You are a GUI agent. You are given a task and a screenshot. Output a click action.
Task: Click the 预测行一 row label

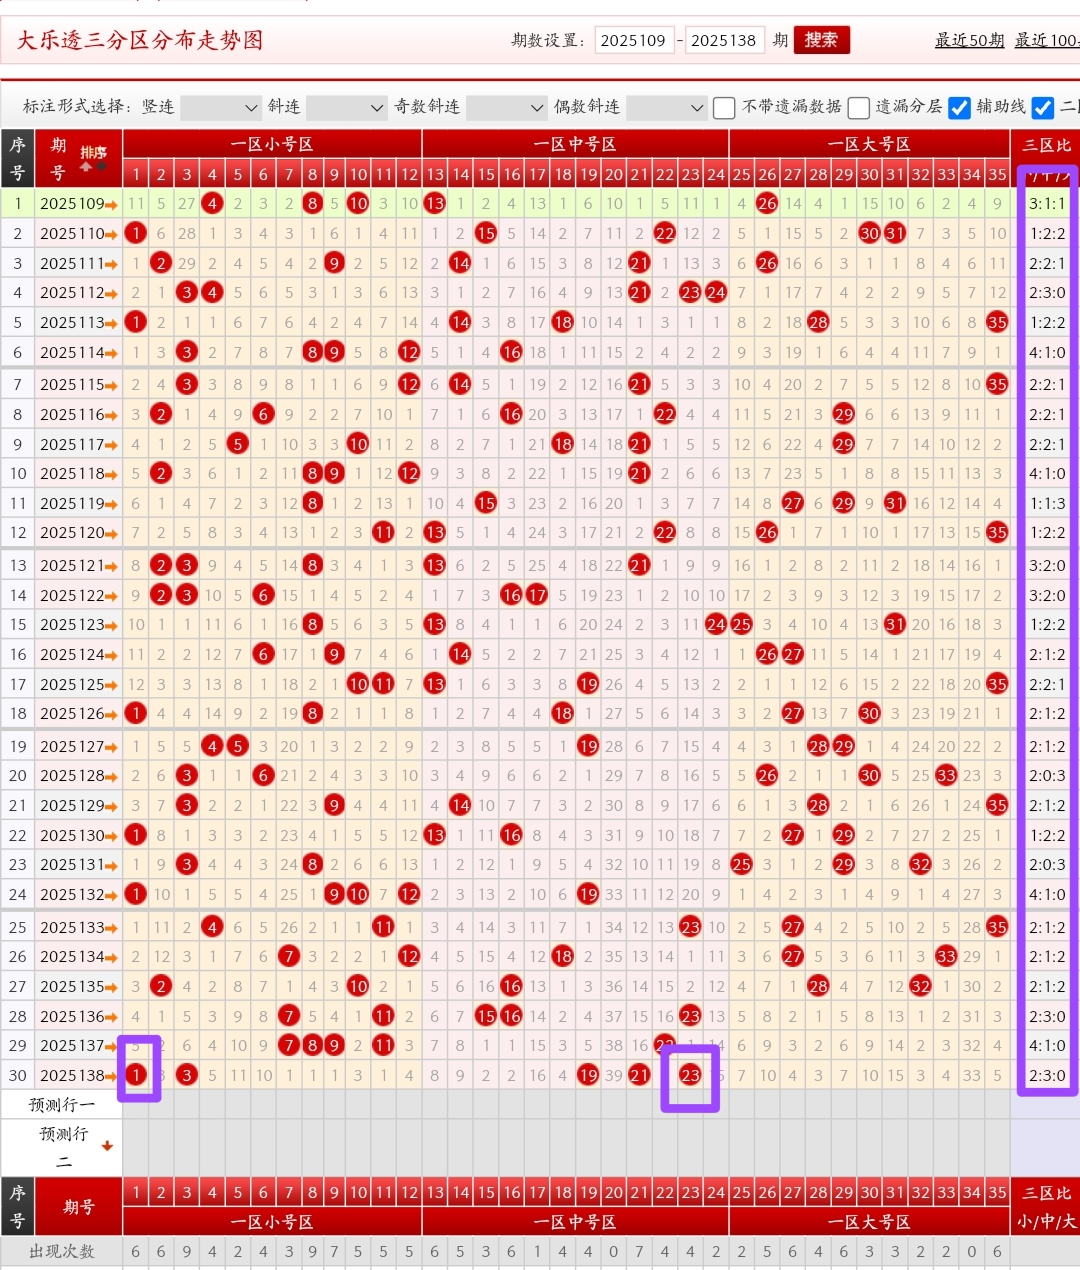coord(62,1105)
